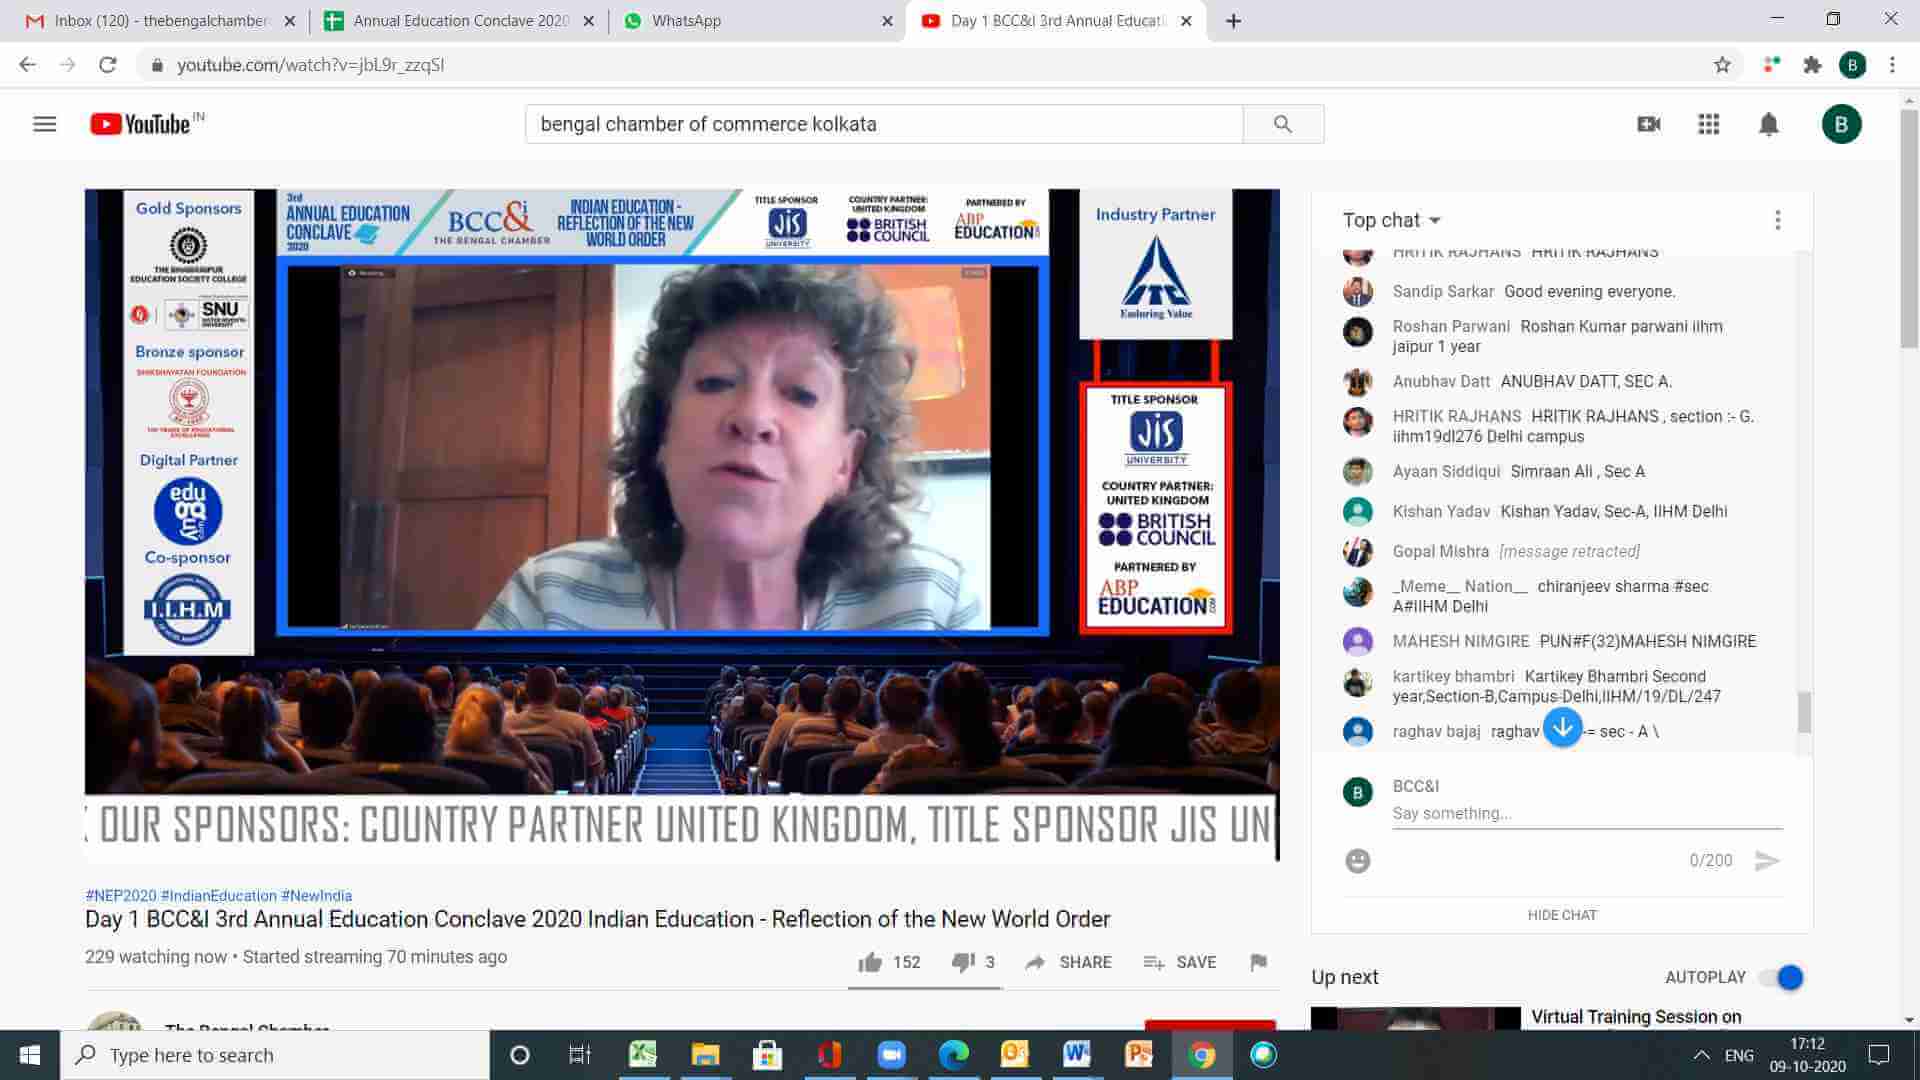The height and width of the screenshot is (1080, 1920).
Task: Open the Create video camera icon
Action: click(x=1649, y=124)
